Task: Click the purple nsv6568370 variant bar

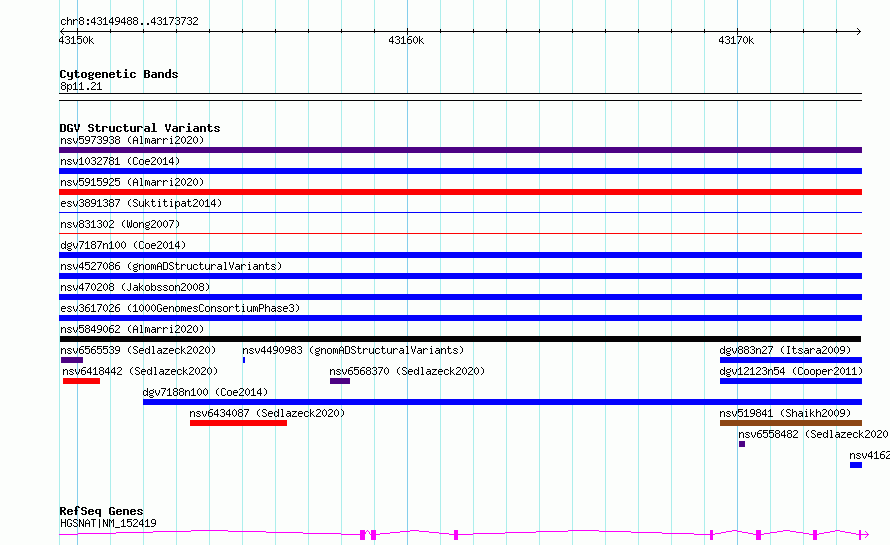Action: [x=340, y=381]
